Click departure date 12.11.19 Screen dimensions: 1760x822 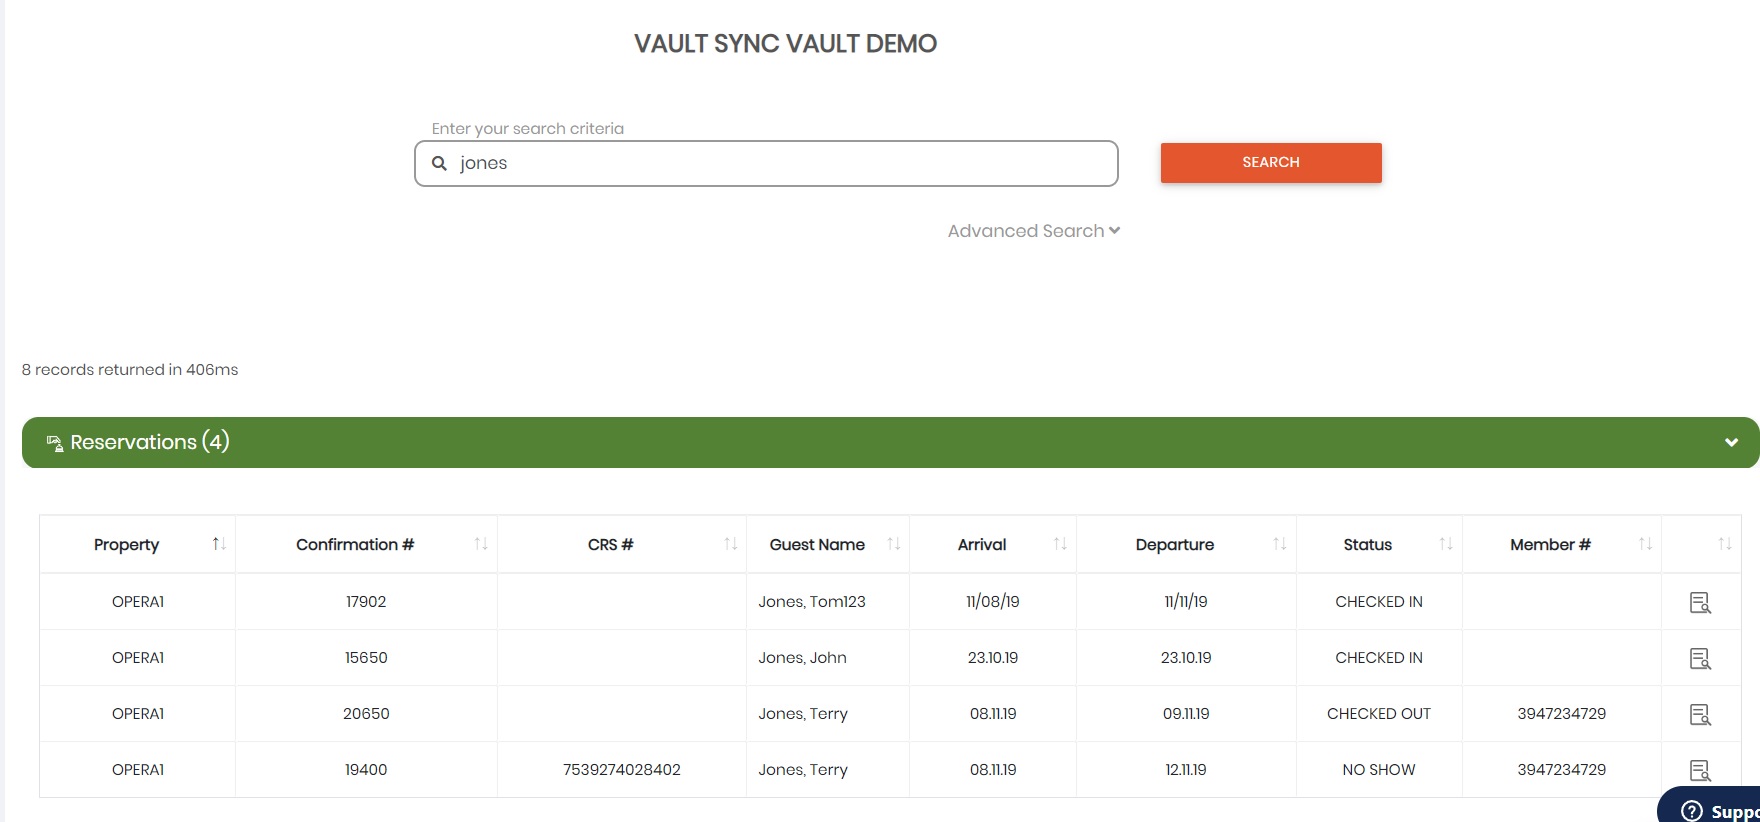tap(1186, 770)
